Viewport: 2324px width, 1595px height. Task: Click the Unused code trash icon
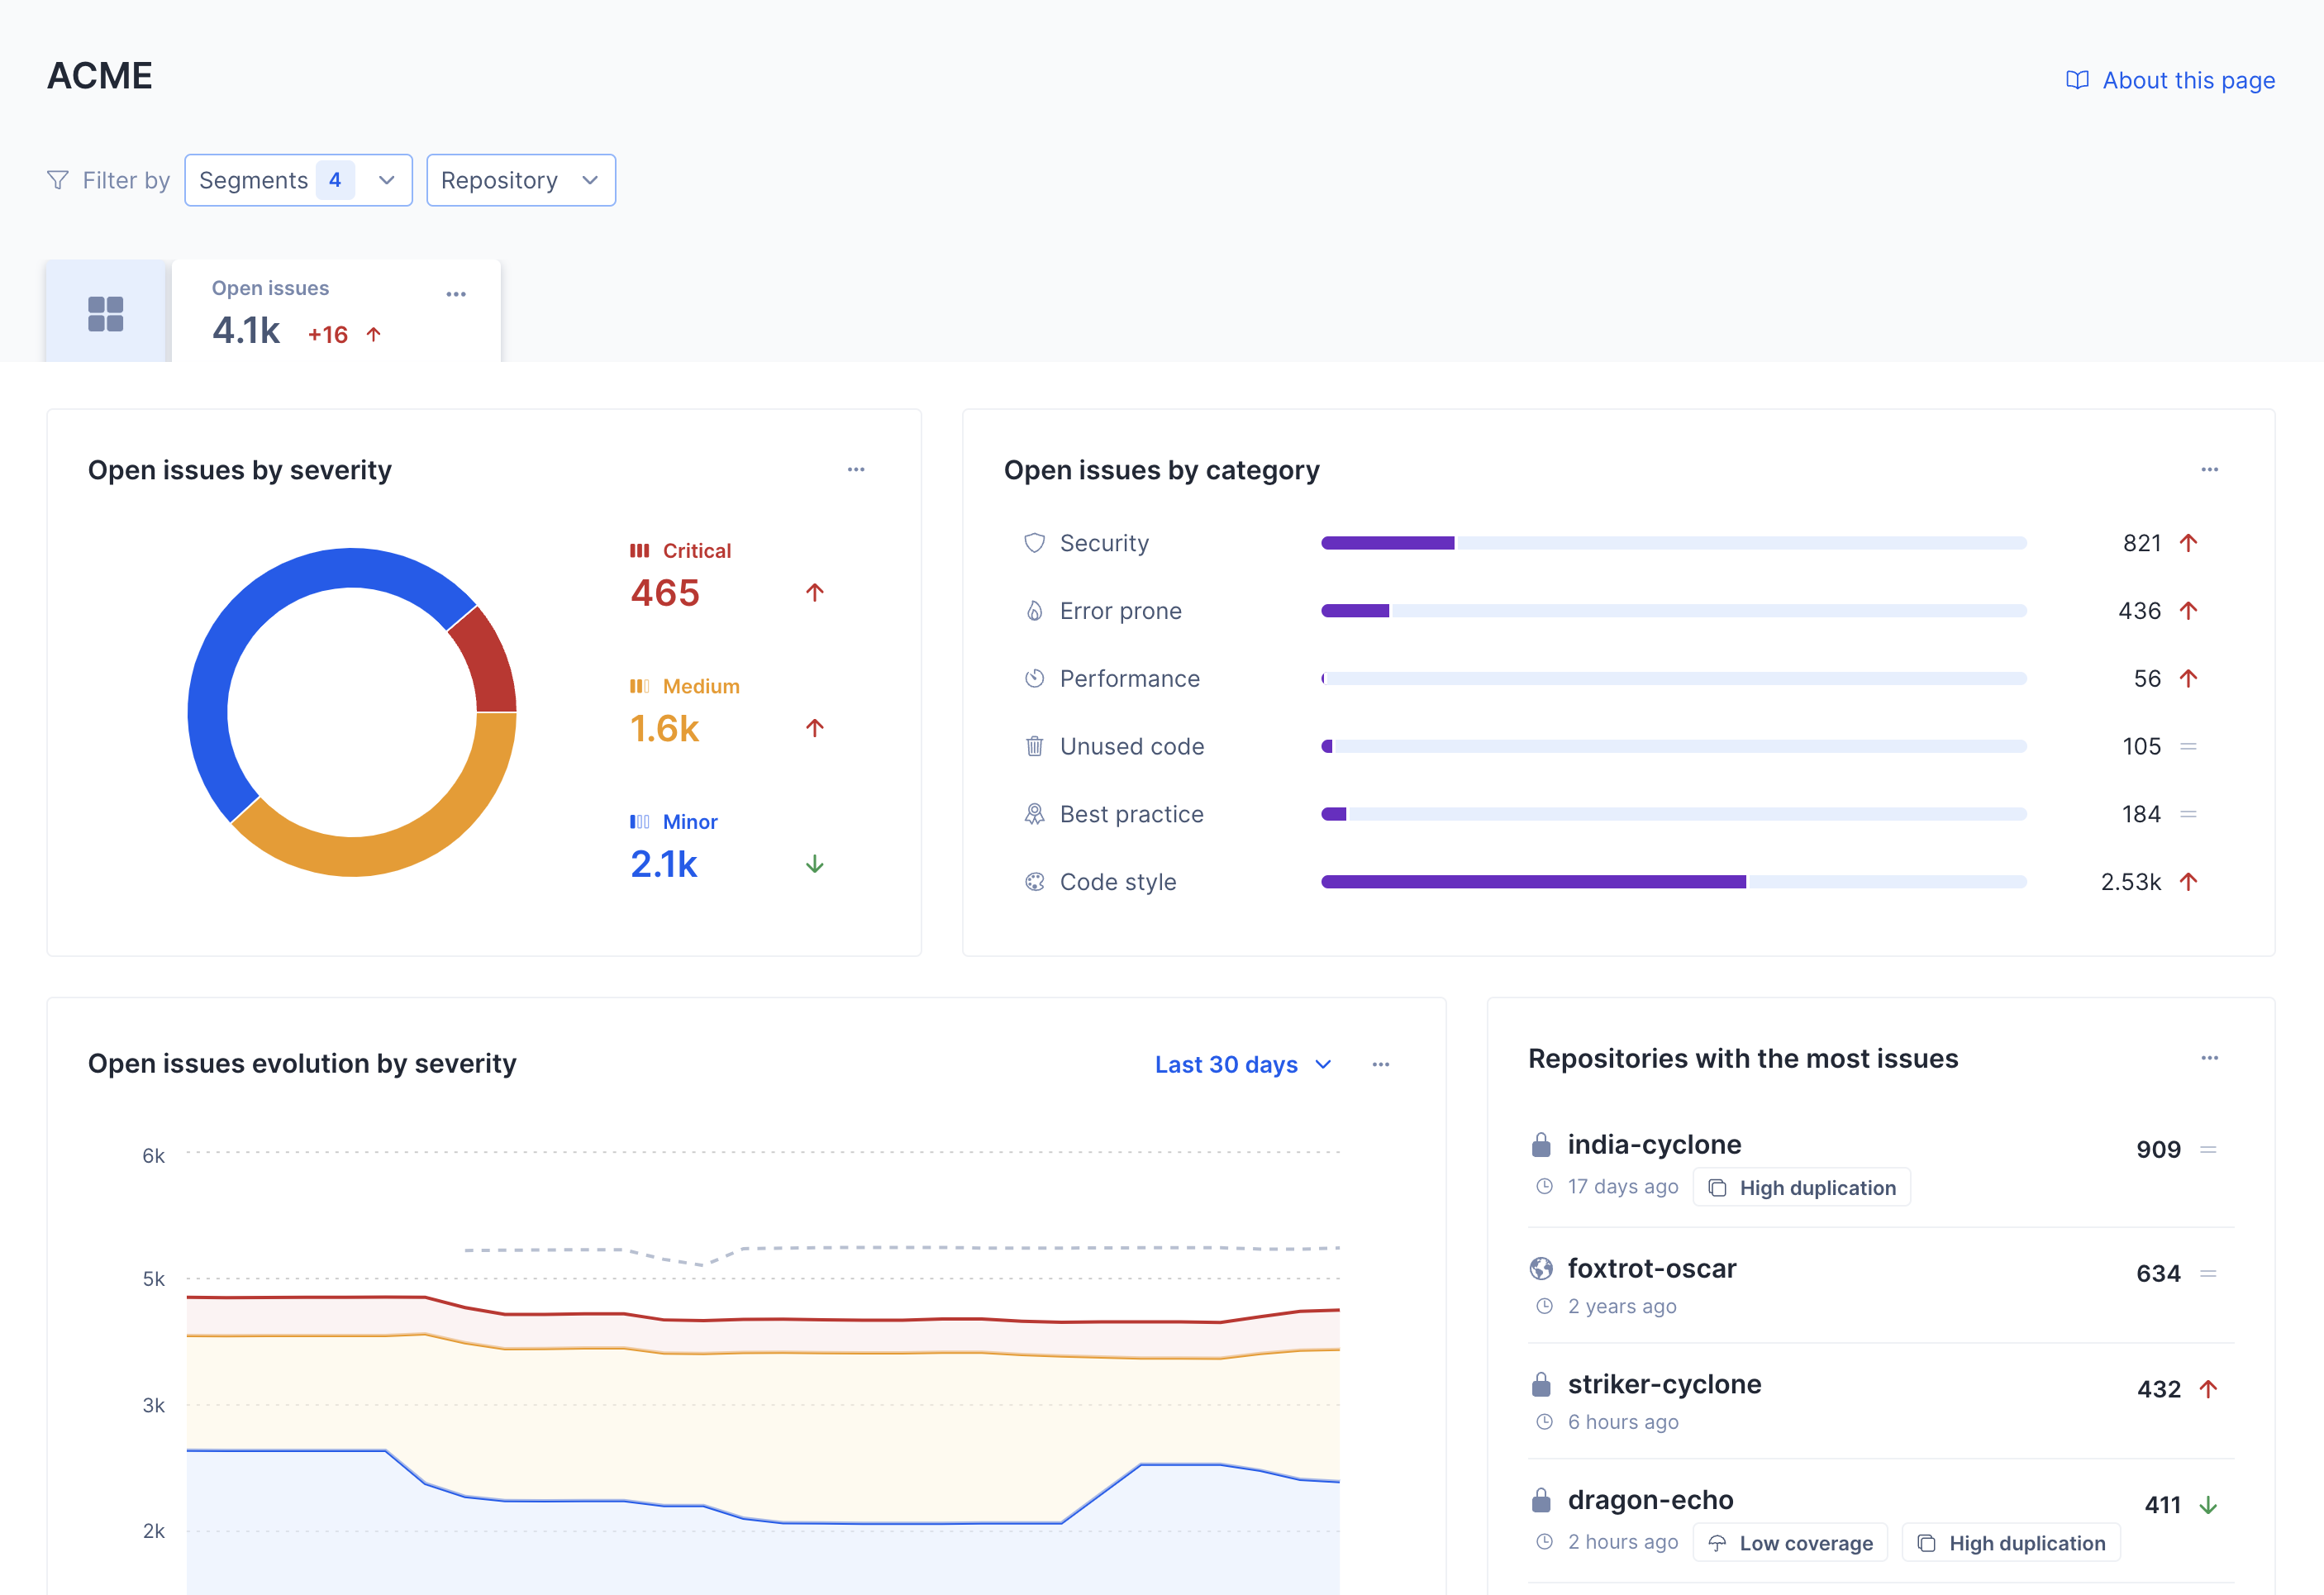coord(1031,745)
